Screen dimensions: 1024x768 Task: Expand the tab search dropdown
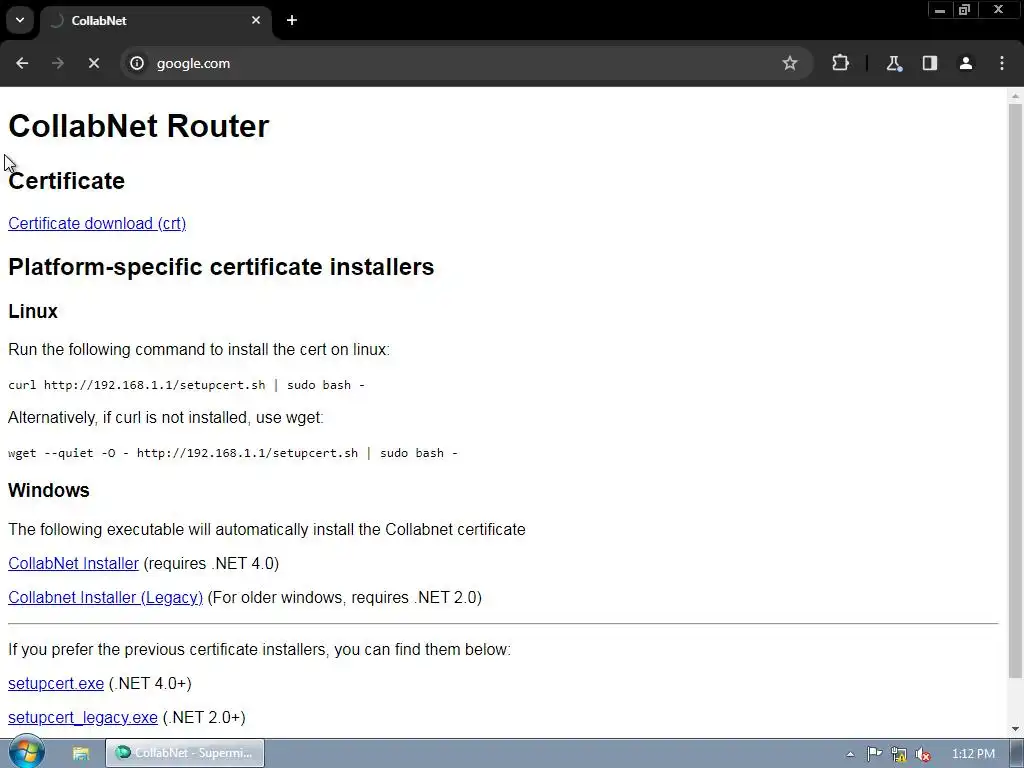20,20
